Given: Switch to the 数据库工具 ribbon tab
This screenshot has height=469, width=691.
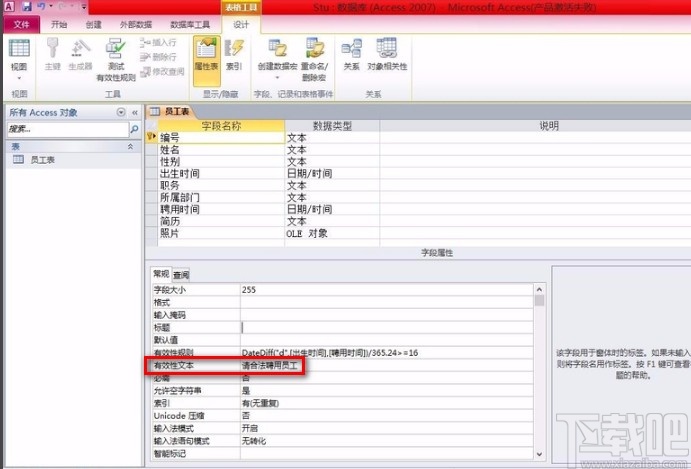Looking at the screenshot, I should (x=190, y=25).
